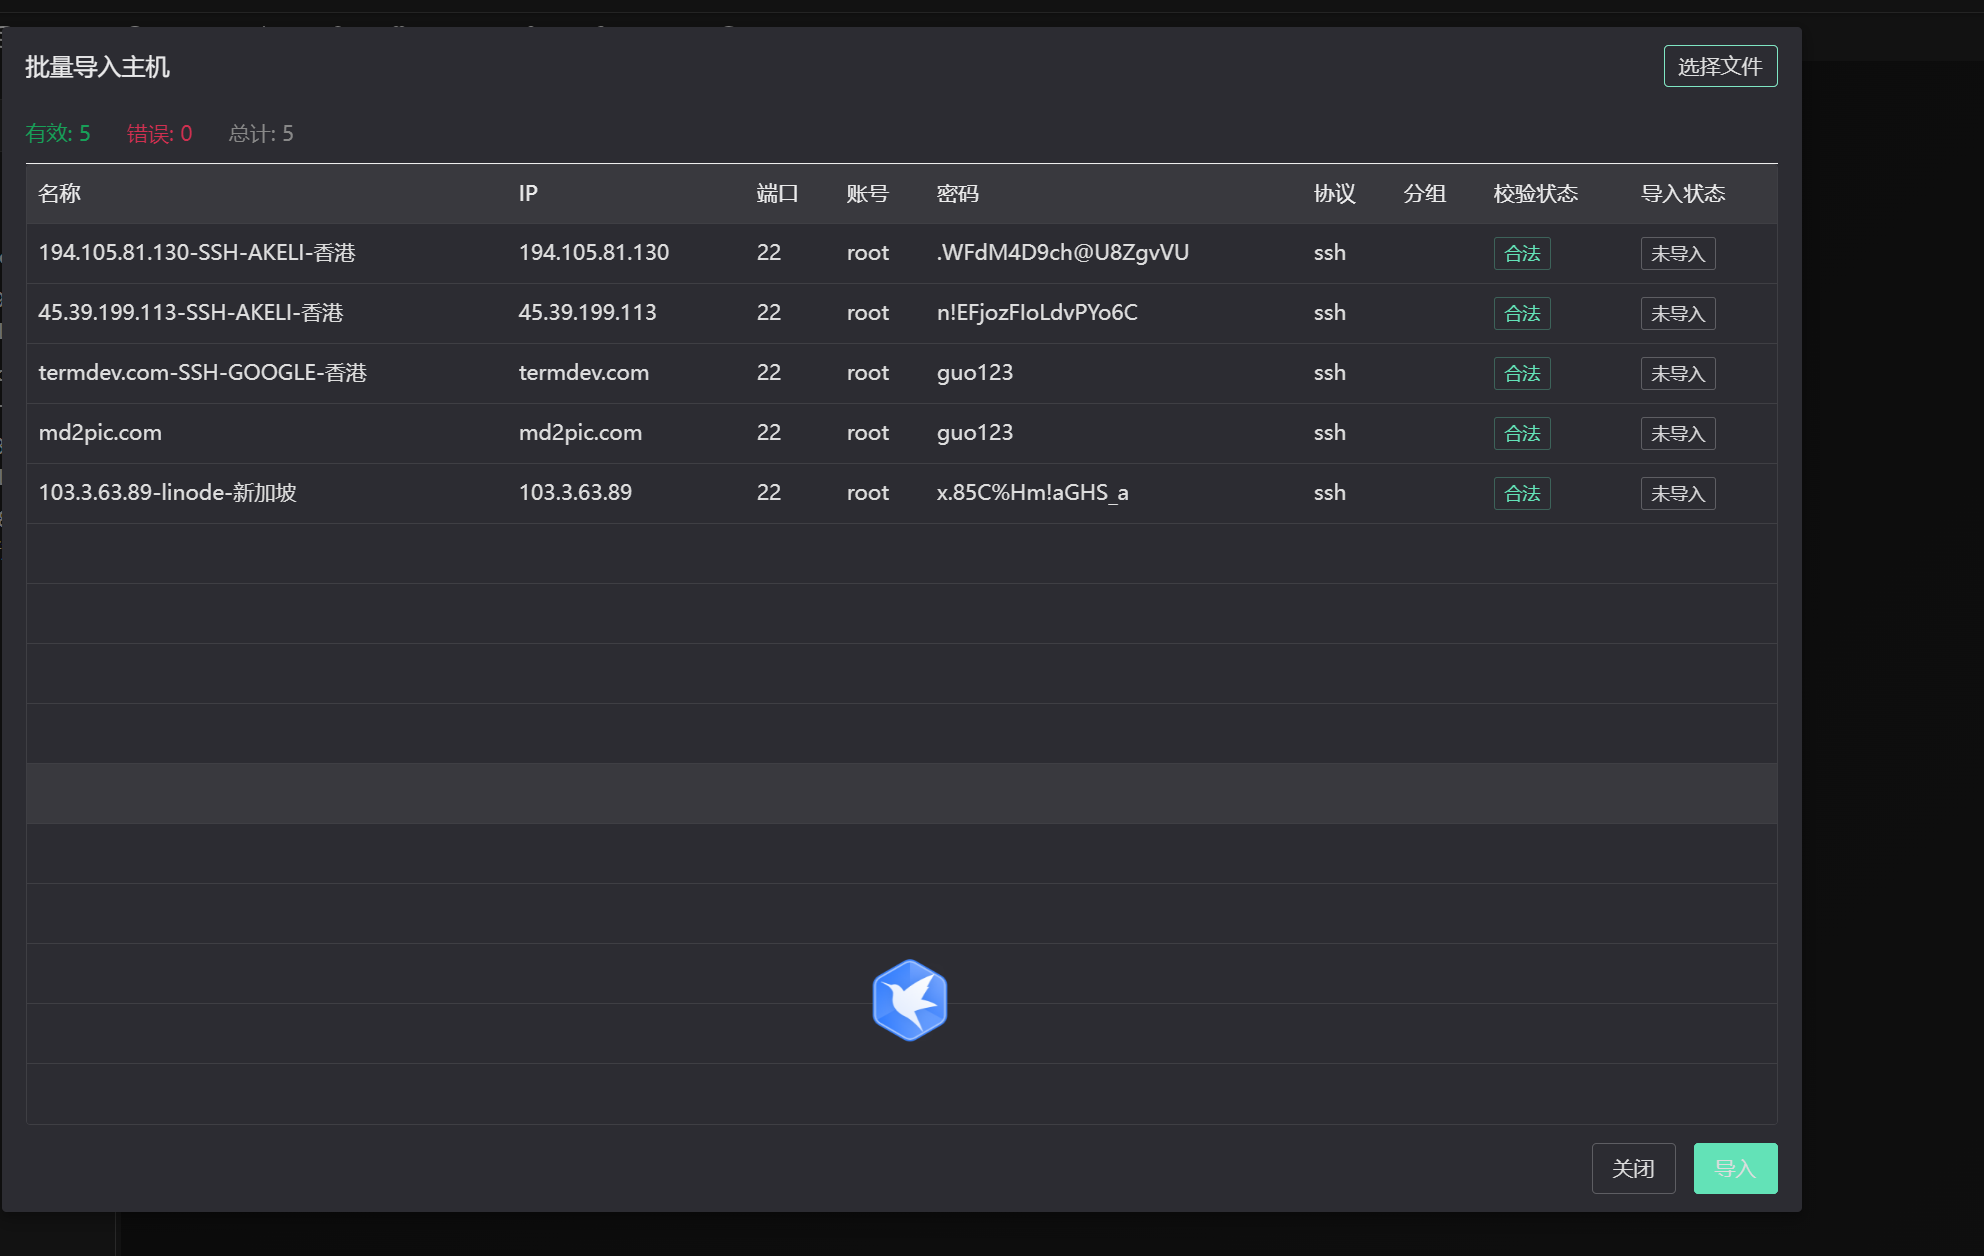Click the 密码 column header
This screenshot has height=1256, width=1984.
click(957, 193)
